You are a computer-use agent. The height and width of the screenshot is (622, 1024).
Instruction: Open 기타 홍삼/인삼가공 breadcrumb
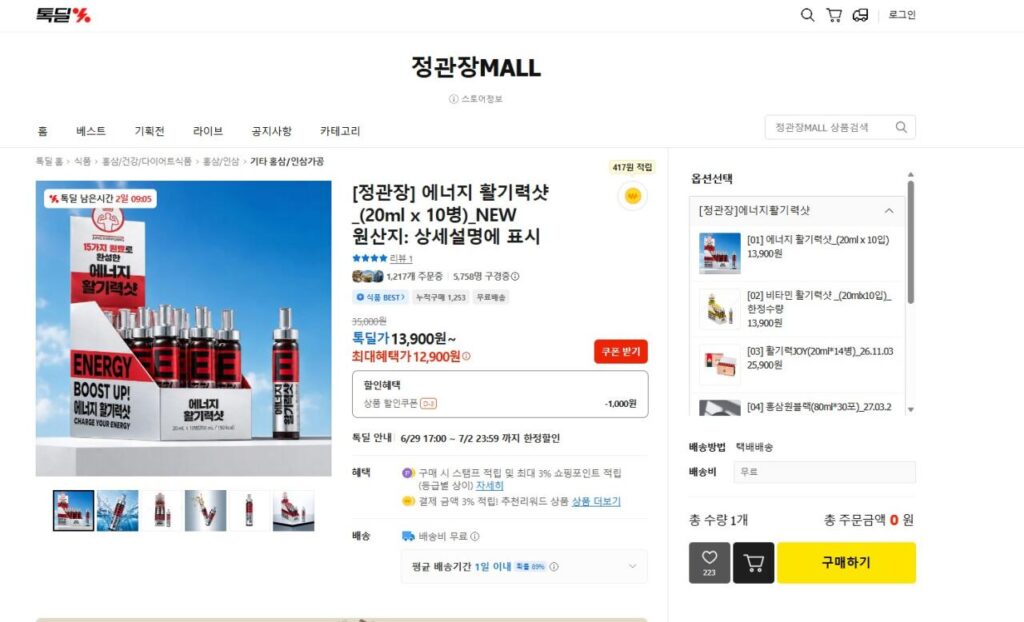tap(287, 161)
